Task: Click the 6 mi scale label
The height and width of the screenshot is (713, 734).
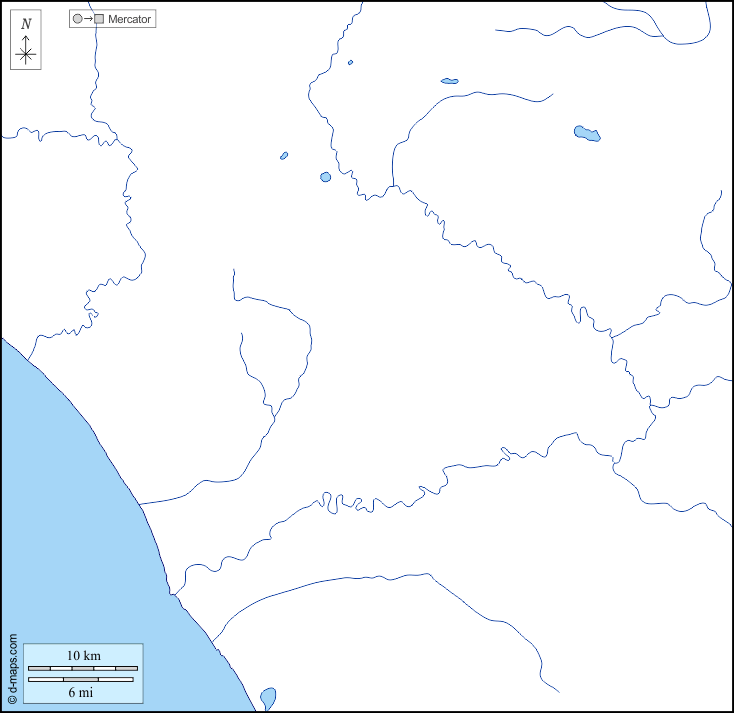Action: pyautogui.click(x=82, y=692)
